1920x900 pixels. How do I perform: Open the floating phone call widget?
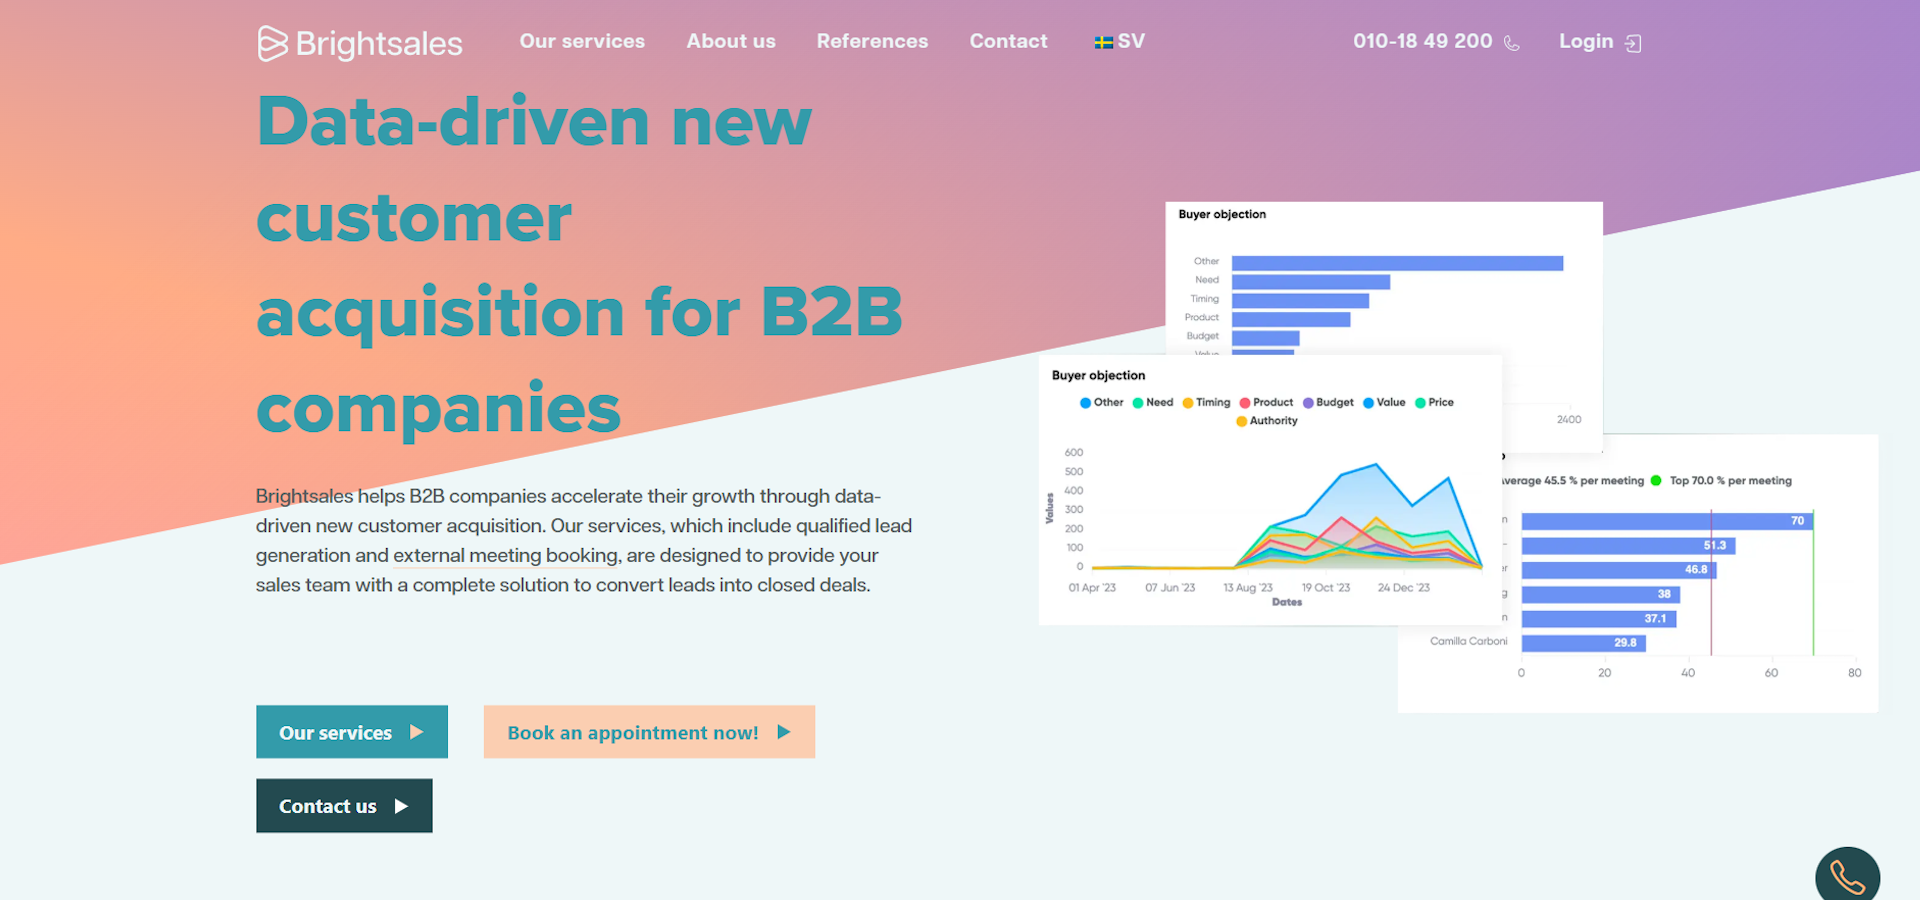(x=1847, y=876)
